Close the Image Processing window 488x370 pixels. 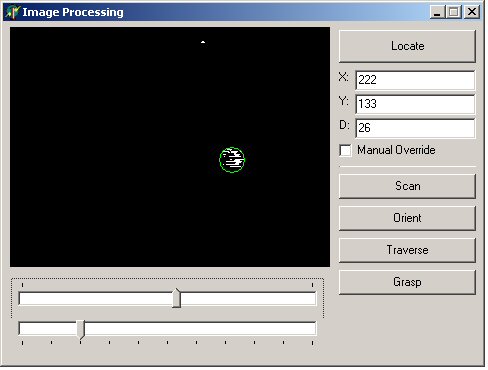pyautogui.click(x=472, y=12)
